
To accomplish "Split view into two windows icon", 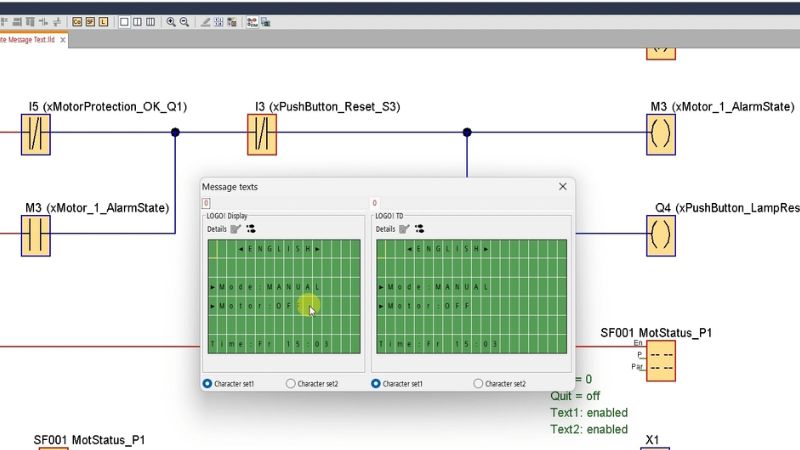I will coord(137,22).
